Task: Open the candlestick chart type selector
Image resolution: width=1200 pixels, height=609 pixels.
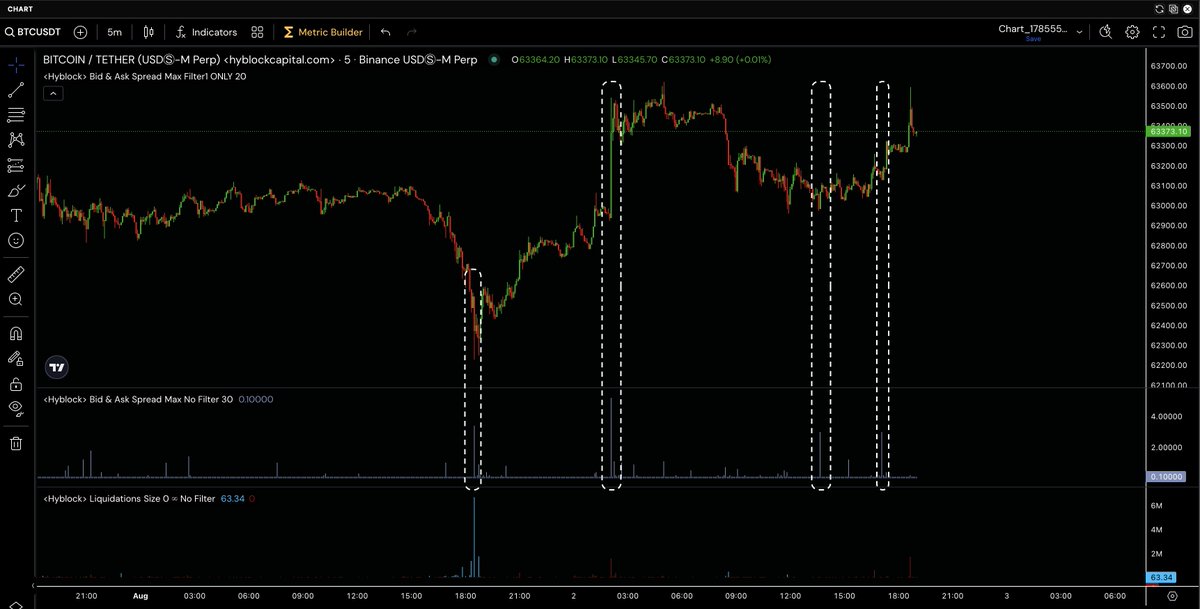Action: coord(149,32)
